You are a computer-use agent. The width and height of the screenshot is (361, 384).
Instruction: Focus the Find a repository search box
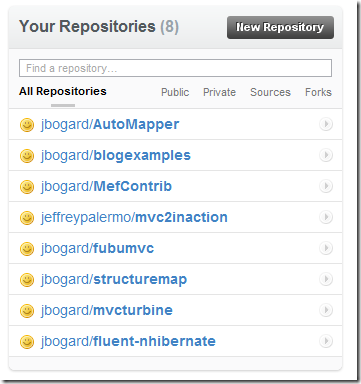tap(175, 68)
